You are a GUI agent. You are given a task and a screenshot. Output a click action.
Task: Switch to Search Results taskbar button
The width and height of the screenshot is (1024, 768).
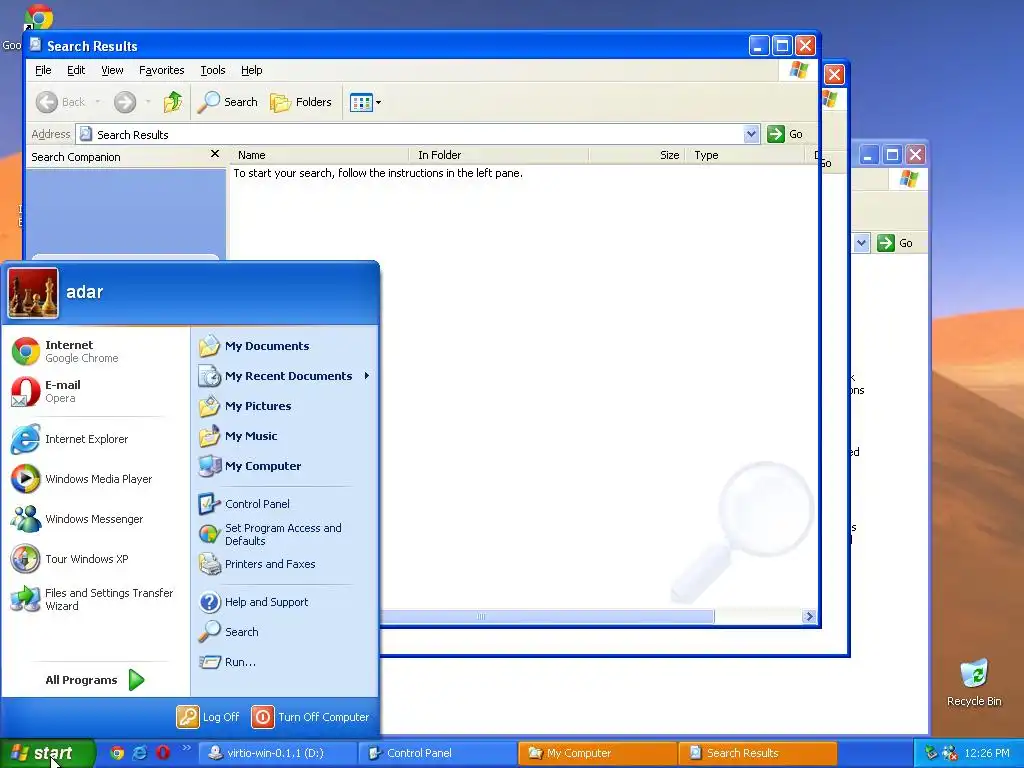click(758, 753)
